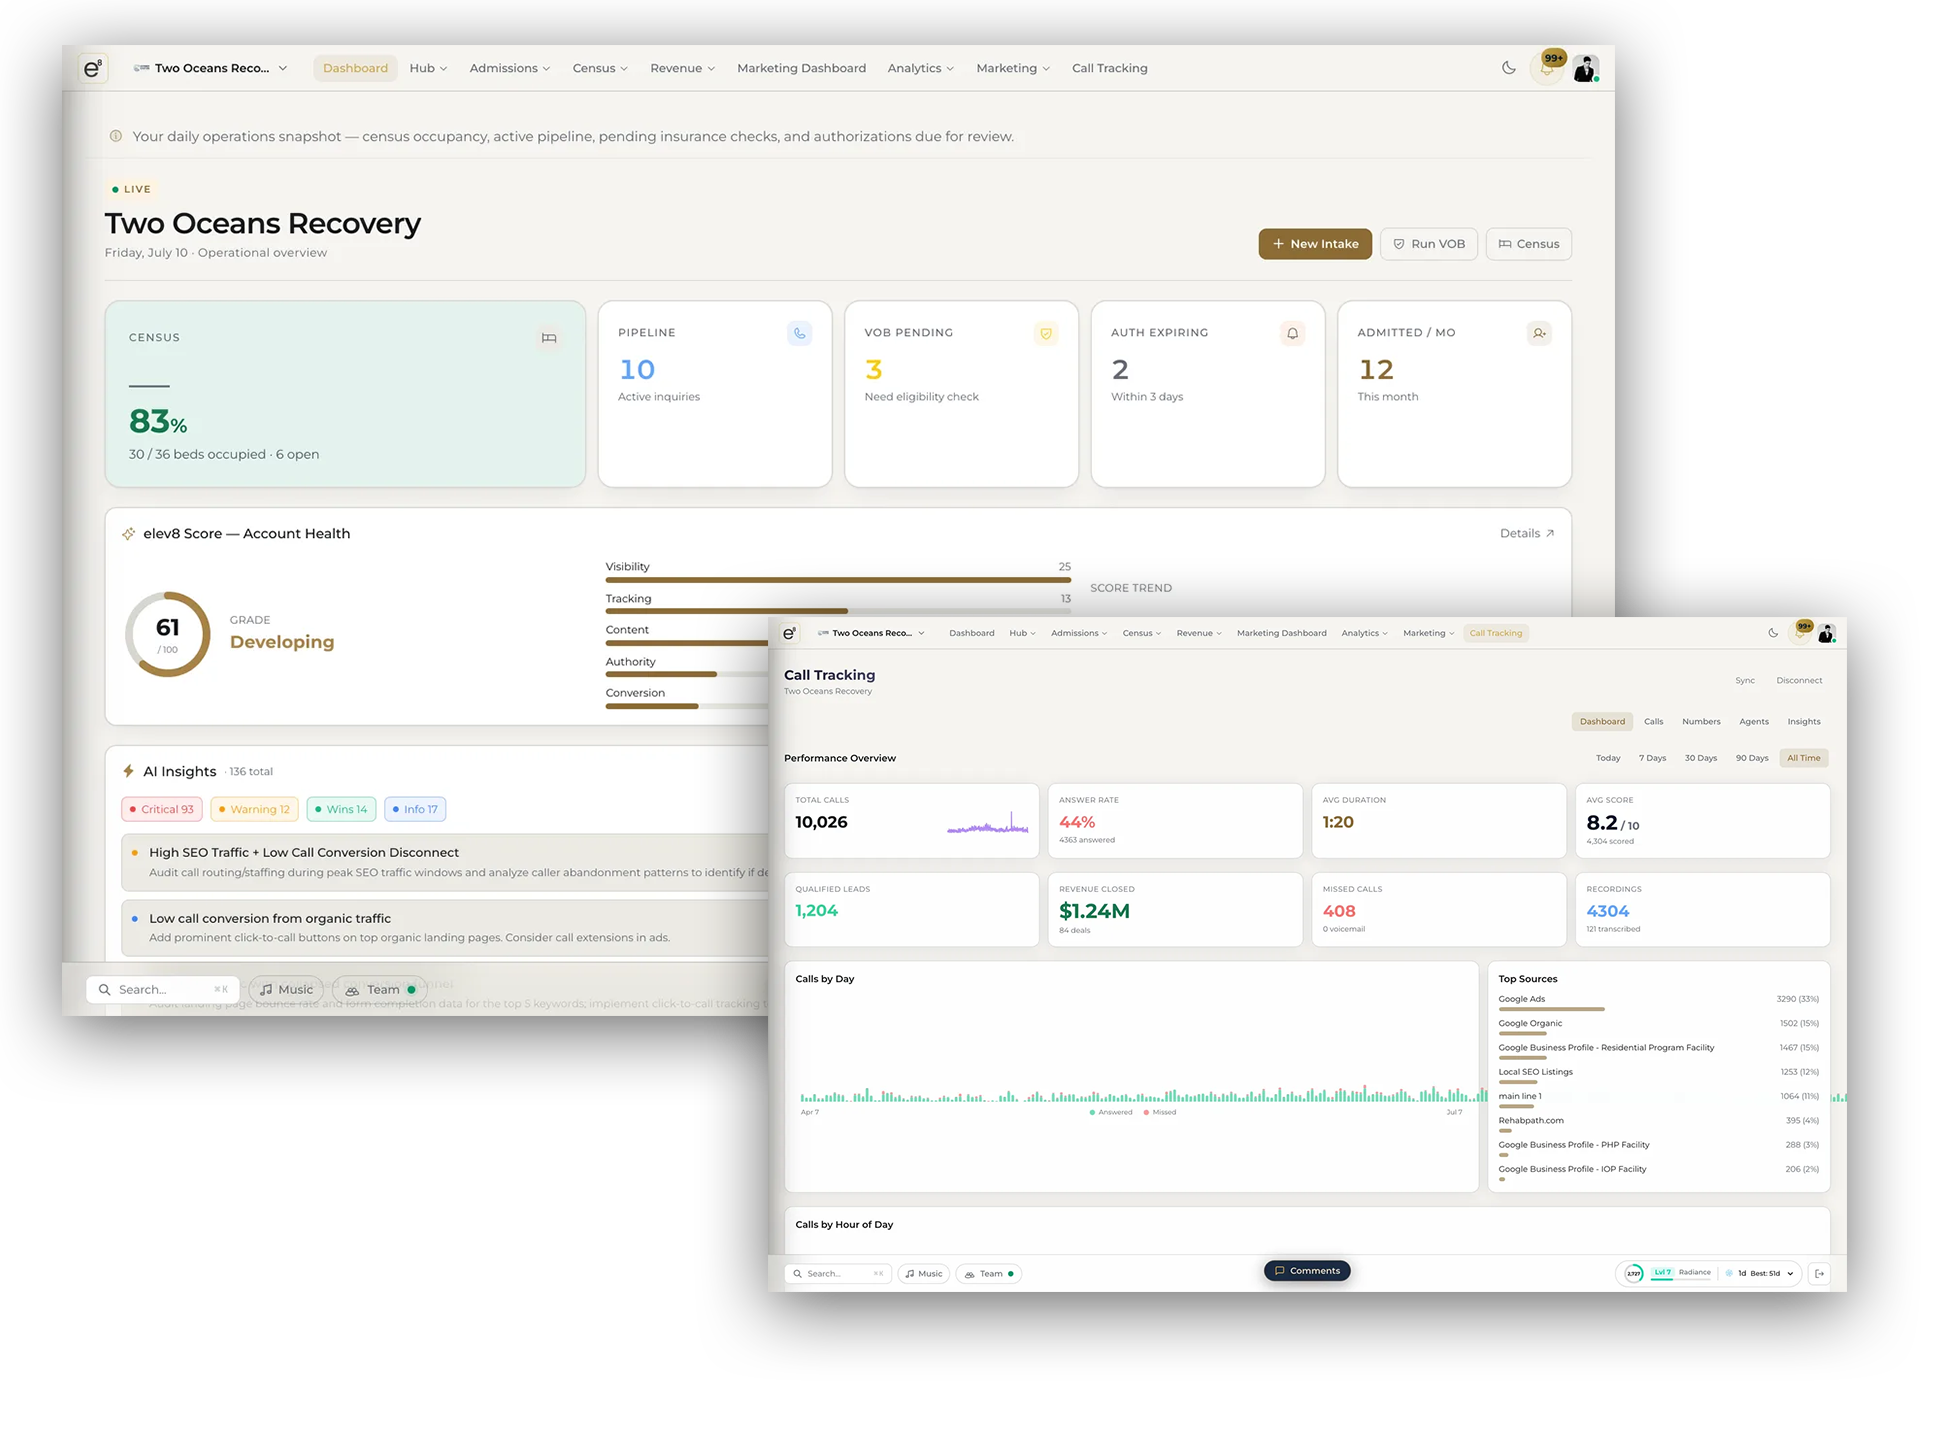Screen dimensions: 1937x1438
Task: Expand the streak dropdown chevron beside Best: 51d
Action: 1790,1273
